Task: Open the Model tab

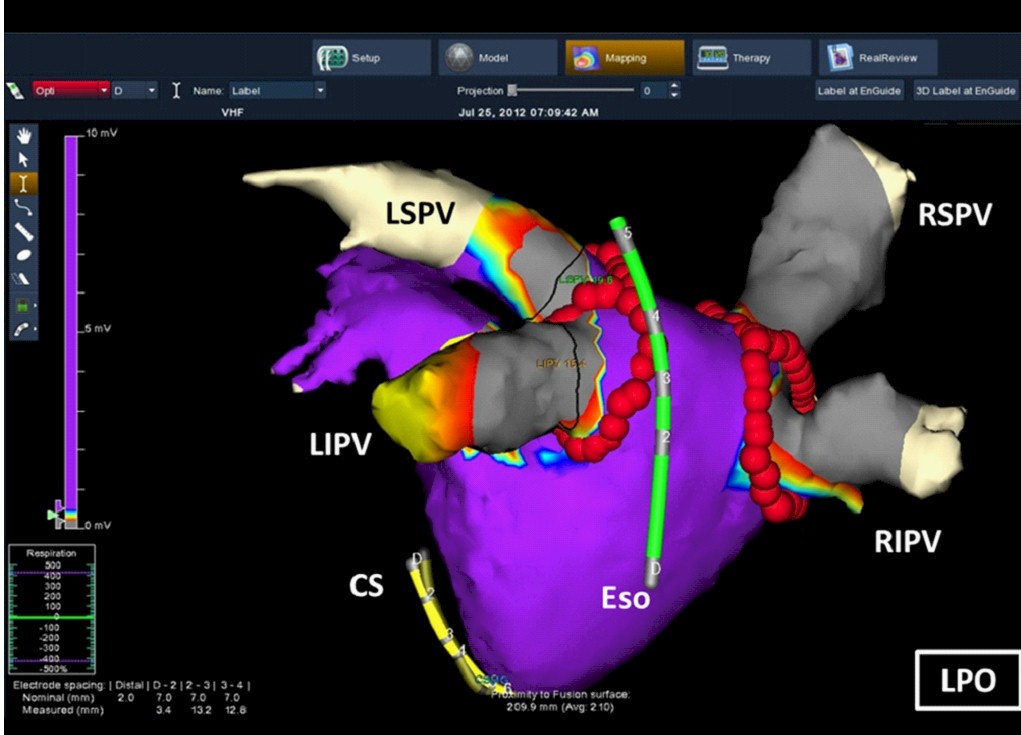Action: point(497,58)
